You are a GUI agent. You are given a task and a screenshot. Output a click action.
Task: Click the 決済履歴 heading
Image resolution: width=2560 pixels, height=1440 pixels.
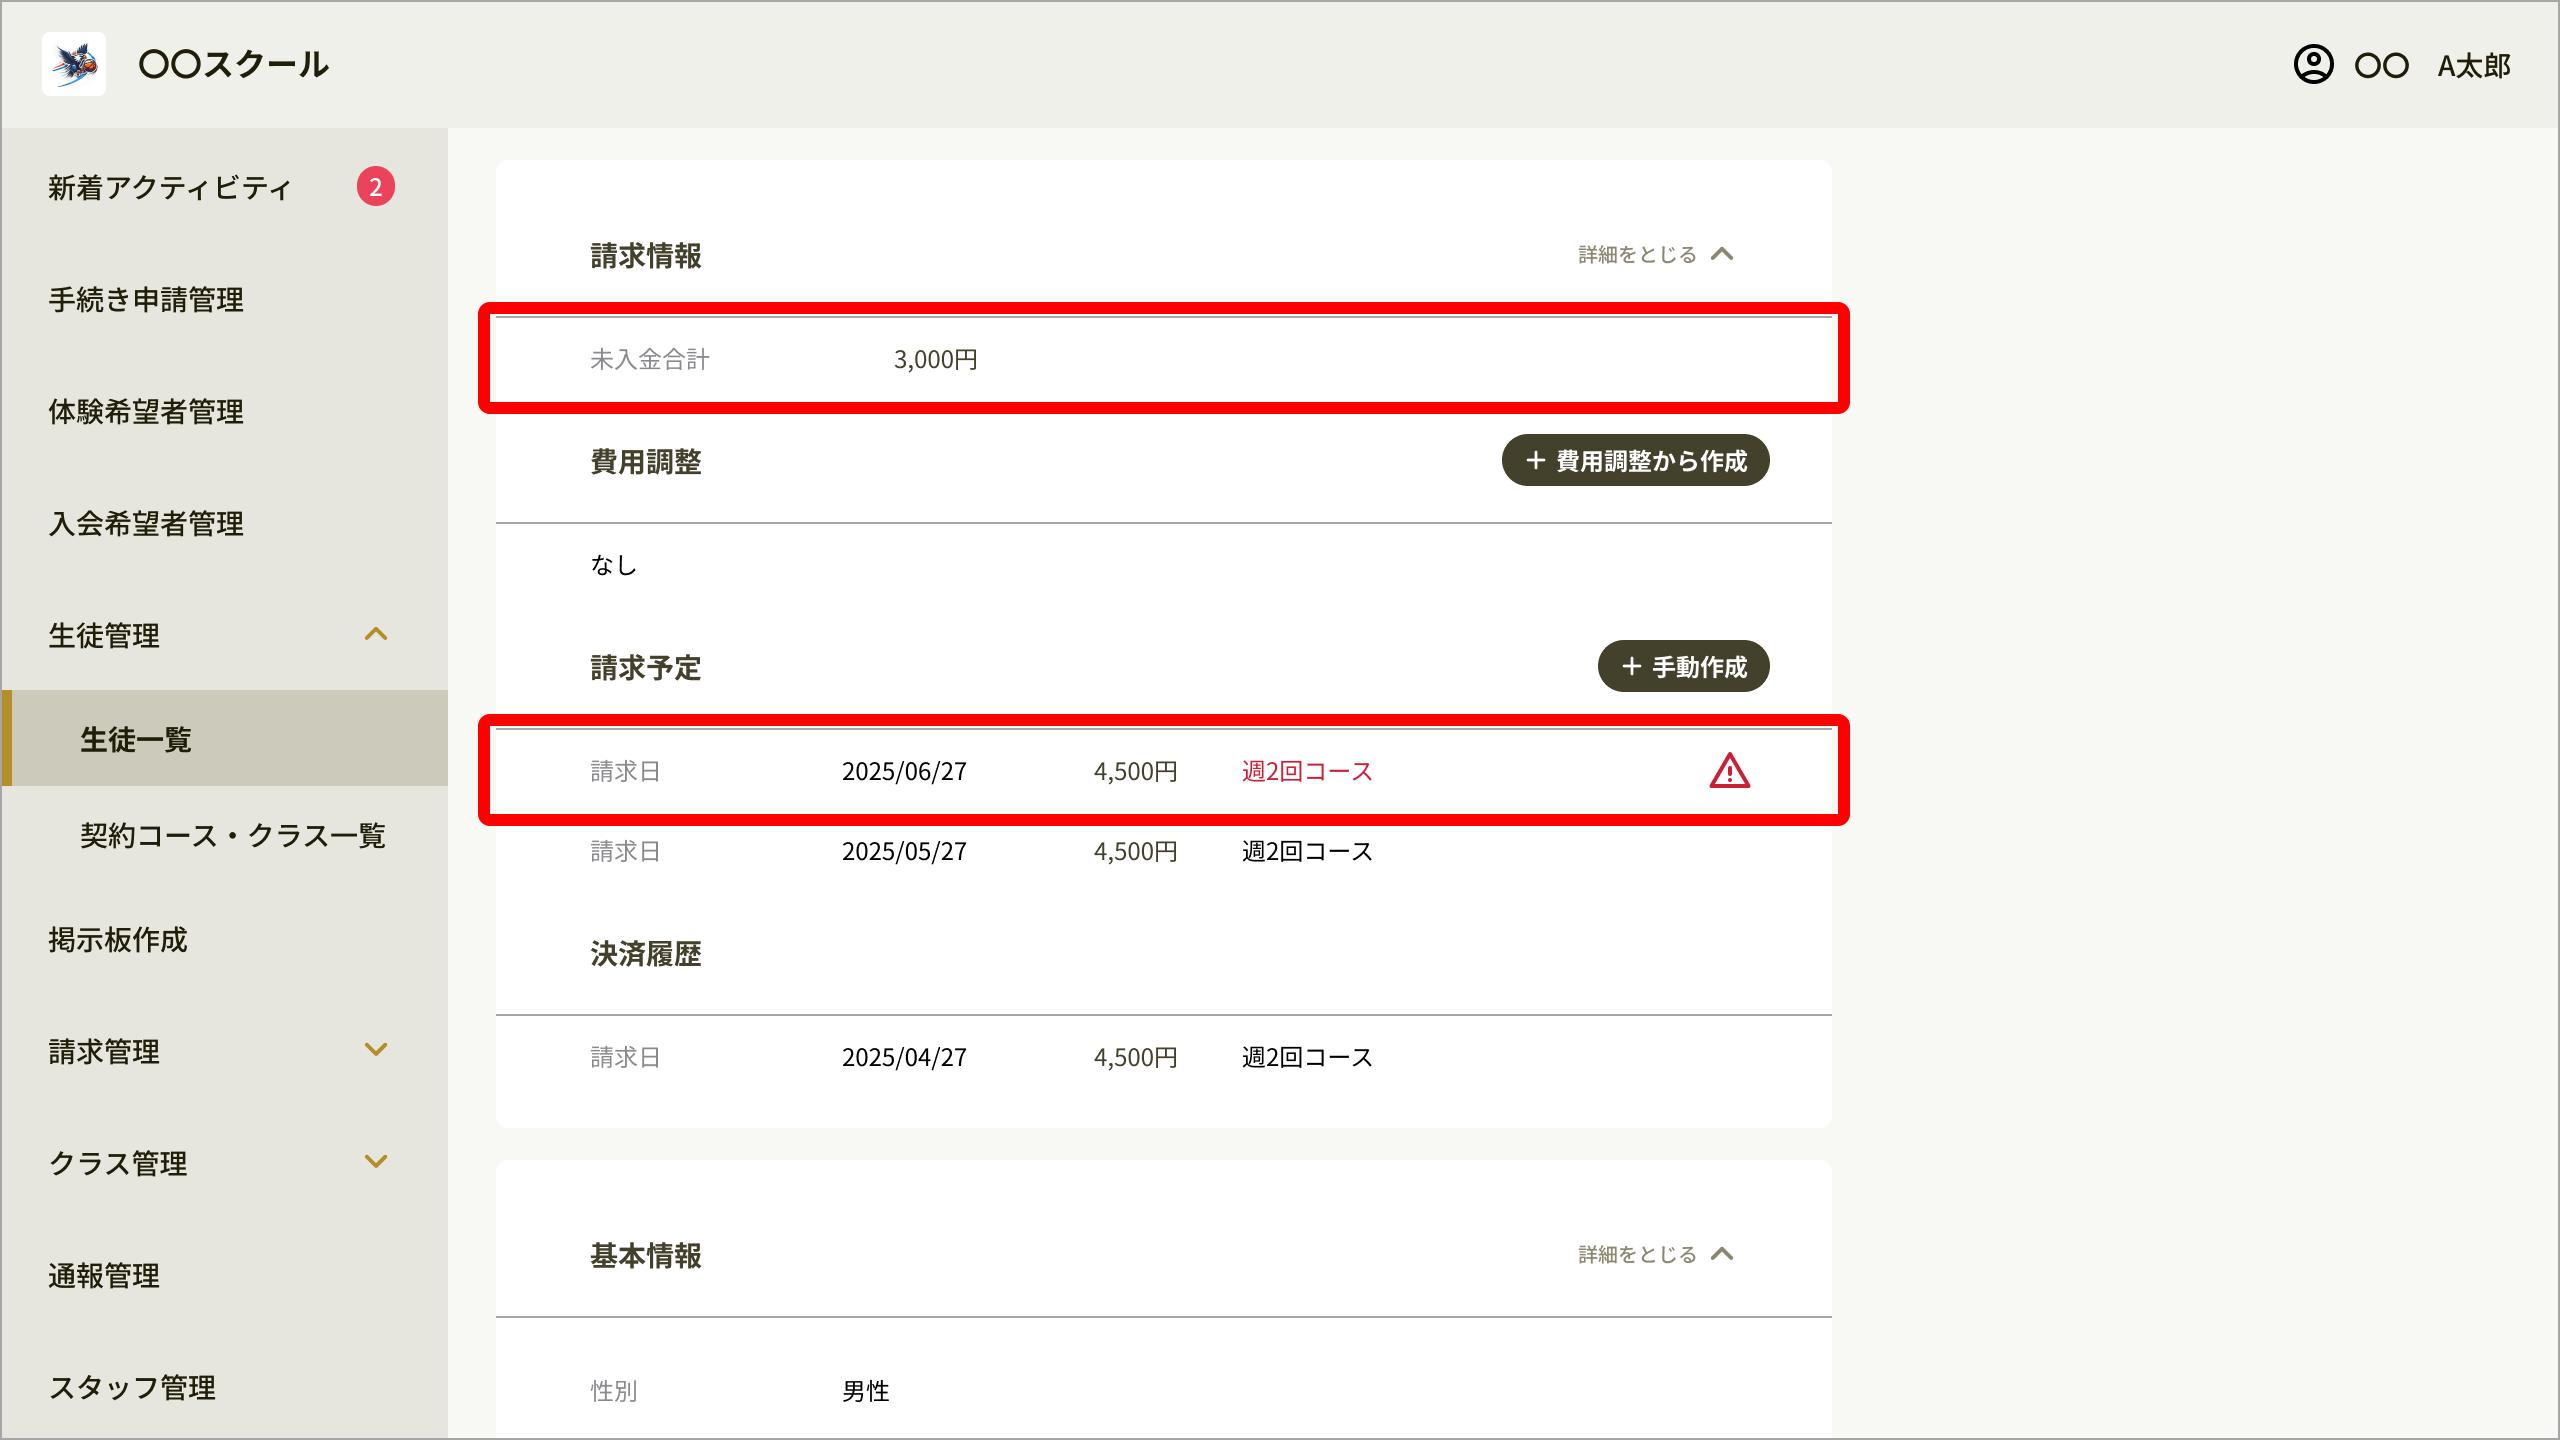click(645, 954)
